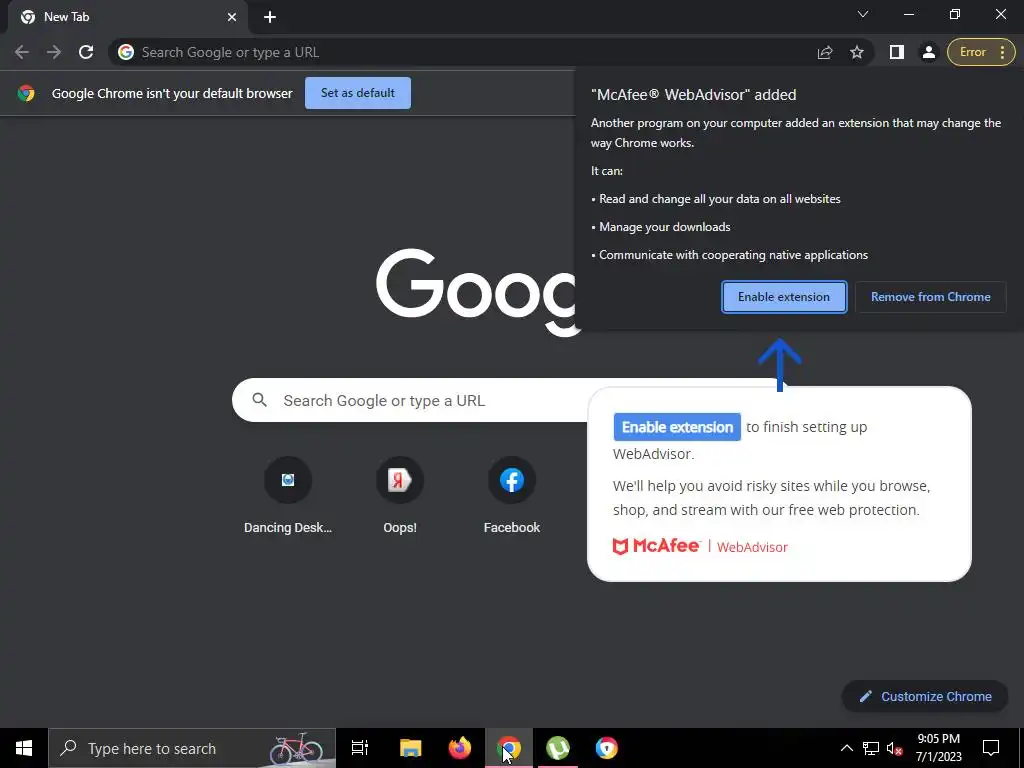Viewport: 1024px width, 768px height.
Task: Set Chrome as default browser
Action: 358,93
